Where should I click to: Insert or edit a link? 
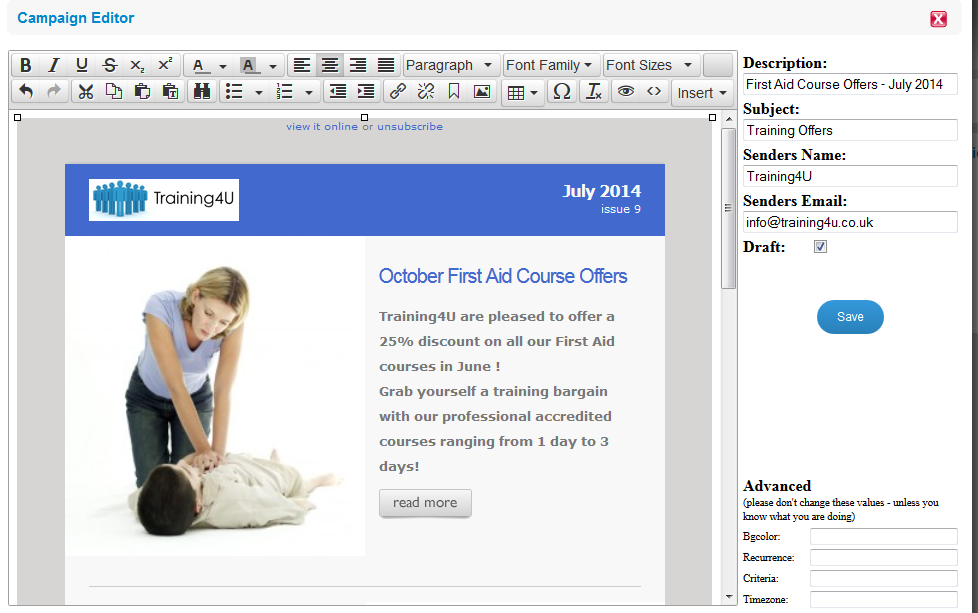[397, 92]
